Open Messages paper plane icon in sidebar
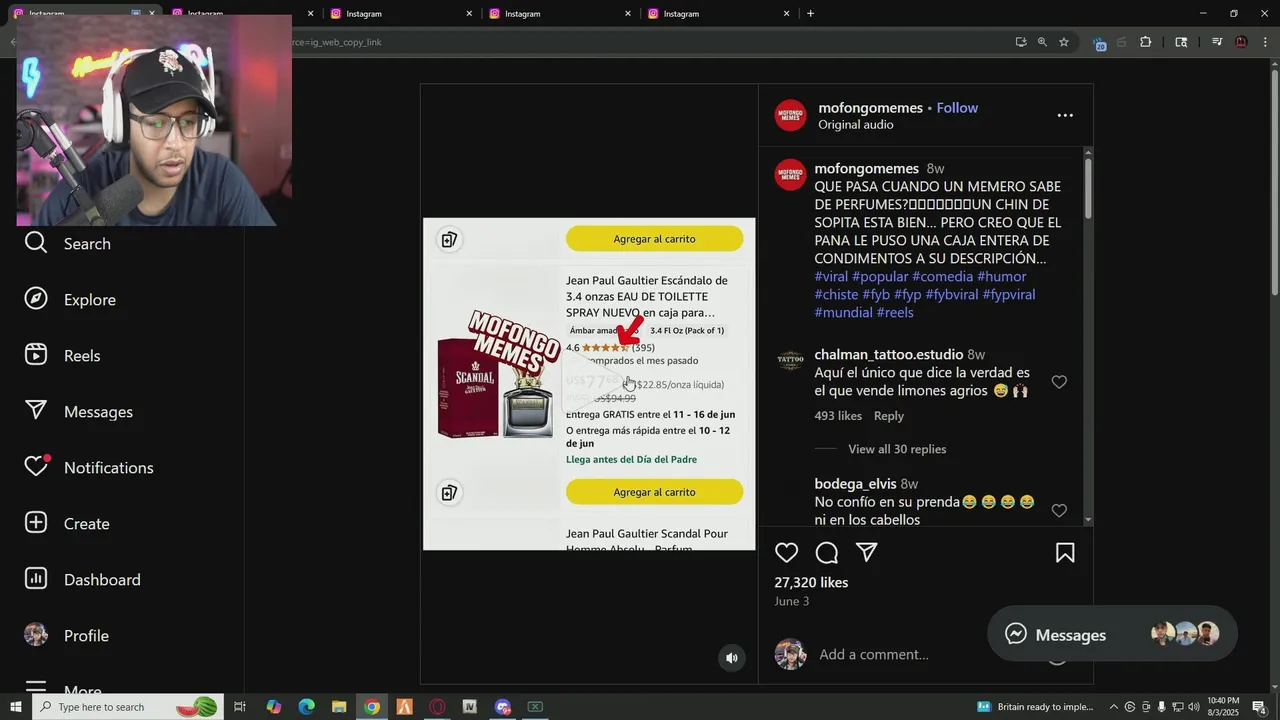 36,411
